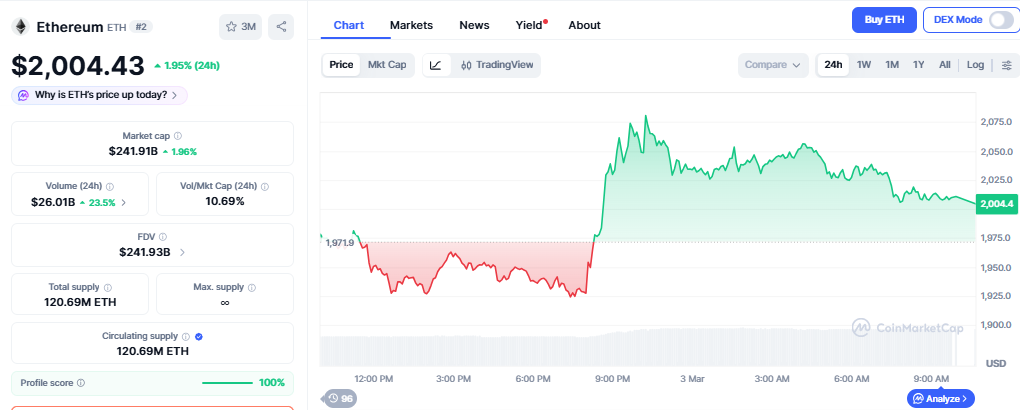
Task: Open the Compare dropdown
Action: pos(773,65)
